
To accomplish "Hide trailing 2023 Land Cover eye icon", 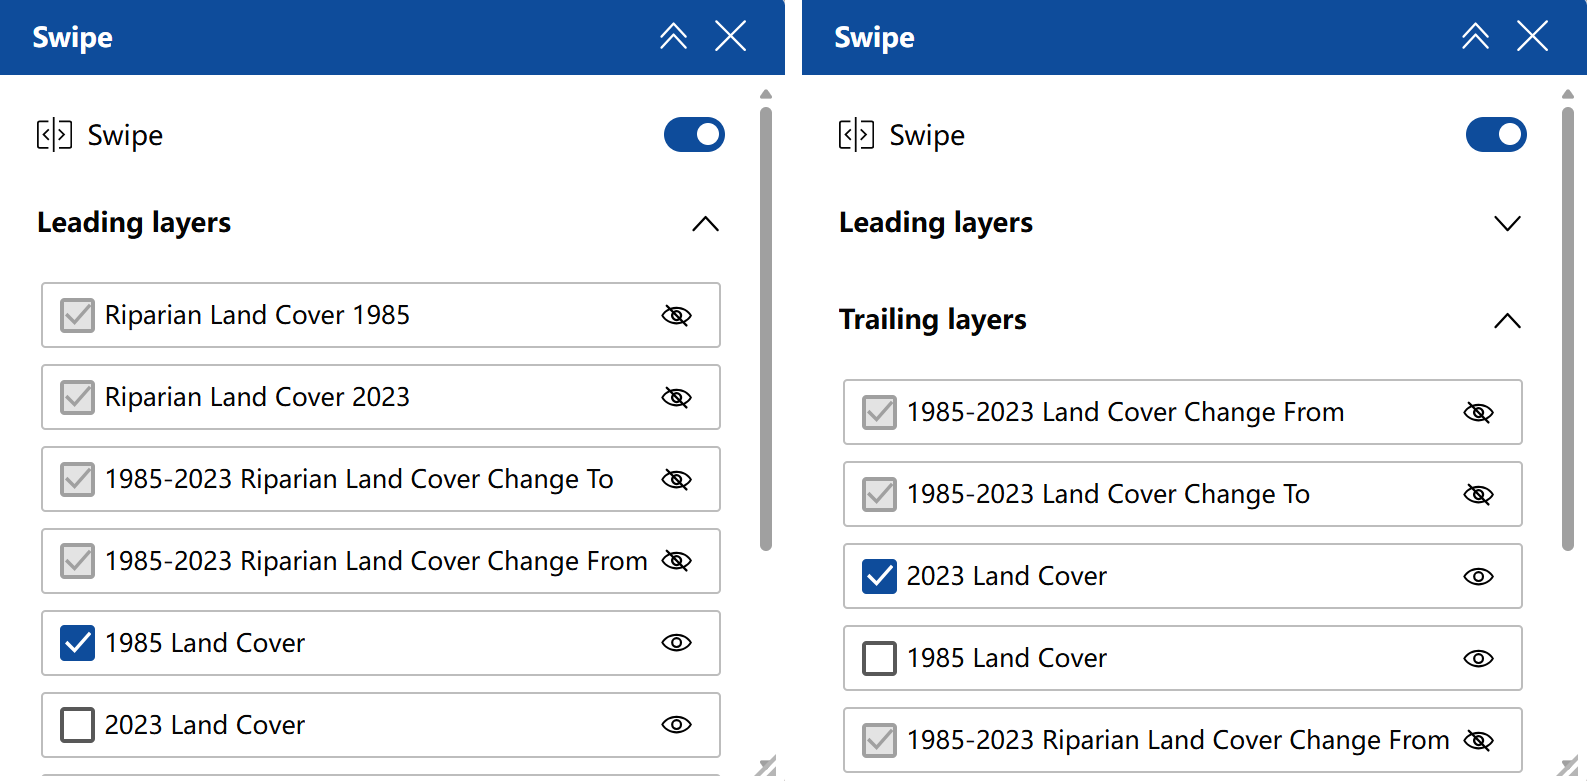I will click(1478, 577).
